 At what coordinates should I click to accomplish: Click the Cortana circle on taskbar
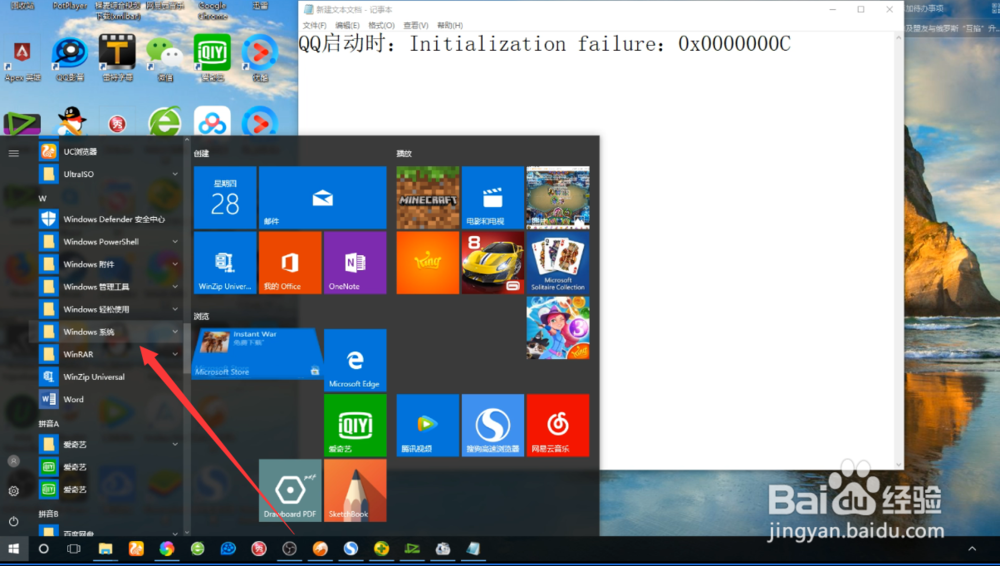[x=43, y=549]
